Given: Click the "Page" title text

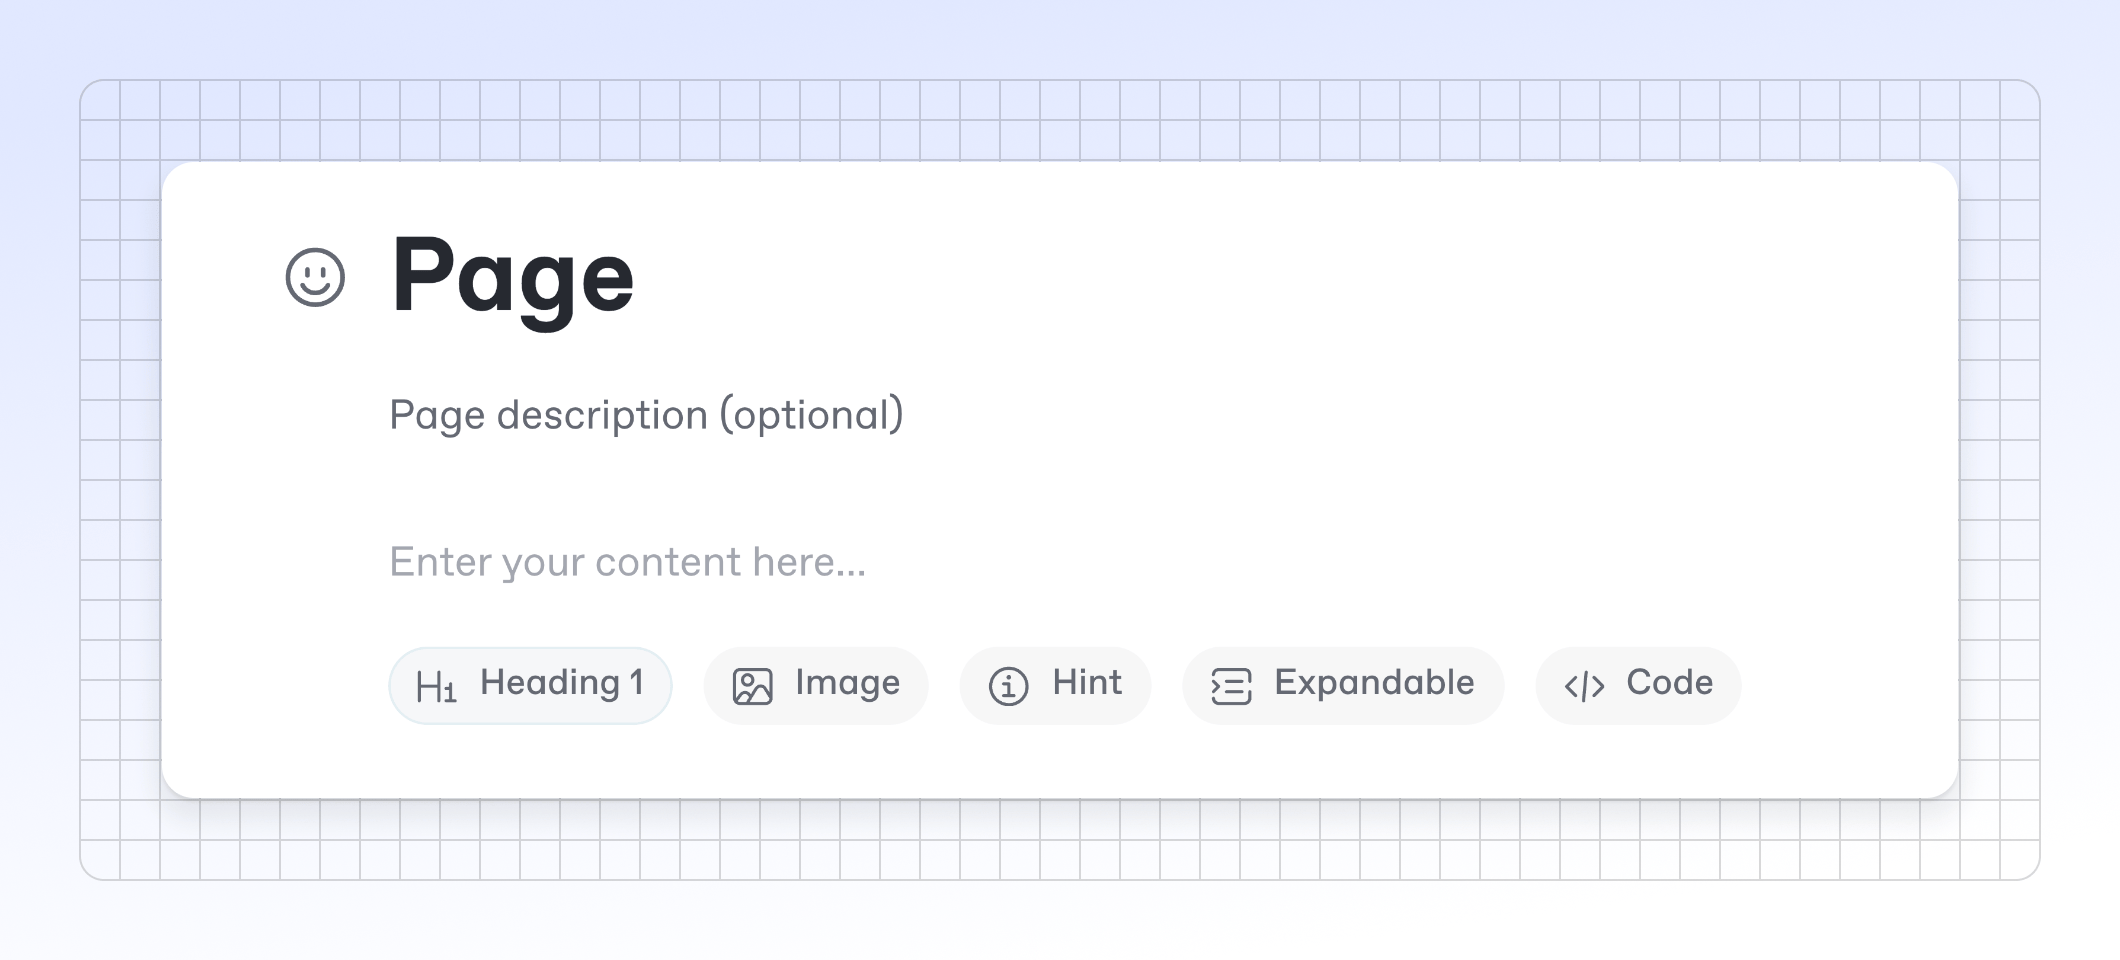Looking at the screenshot, I should click(512, 277).
